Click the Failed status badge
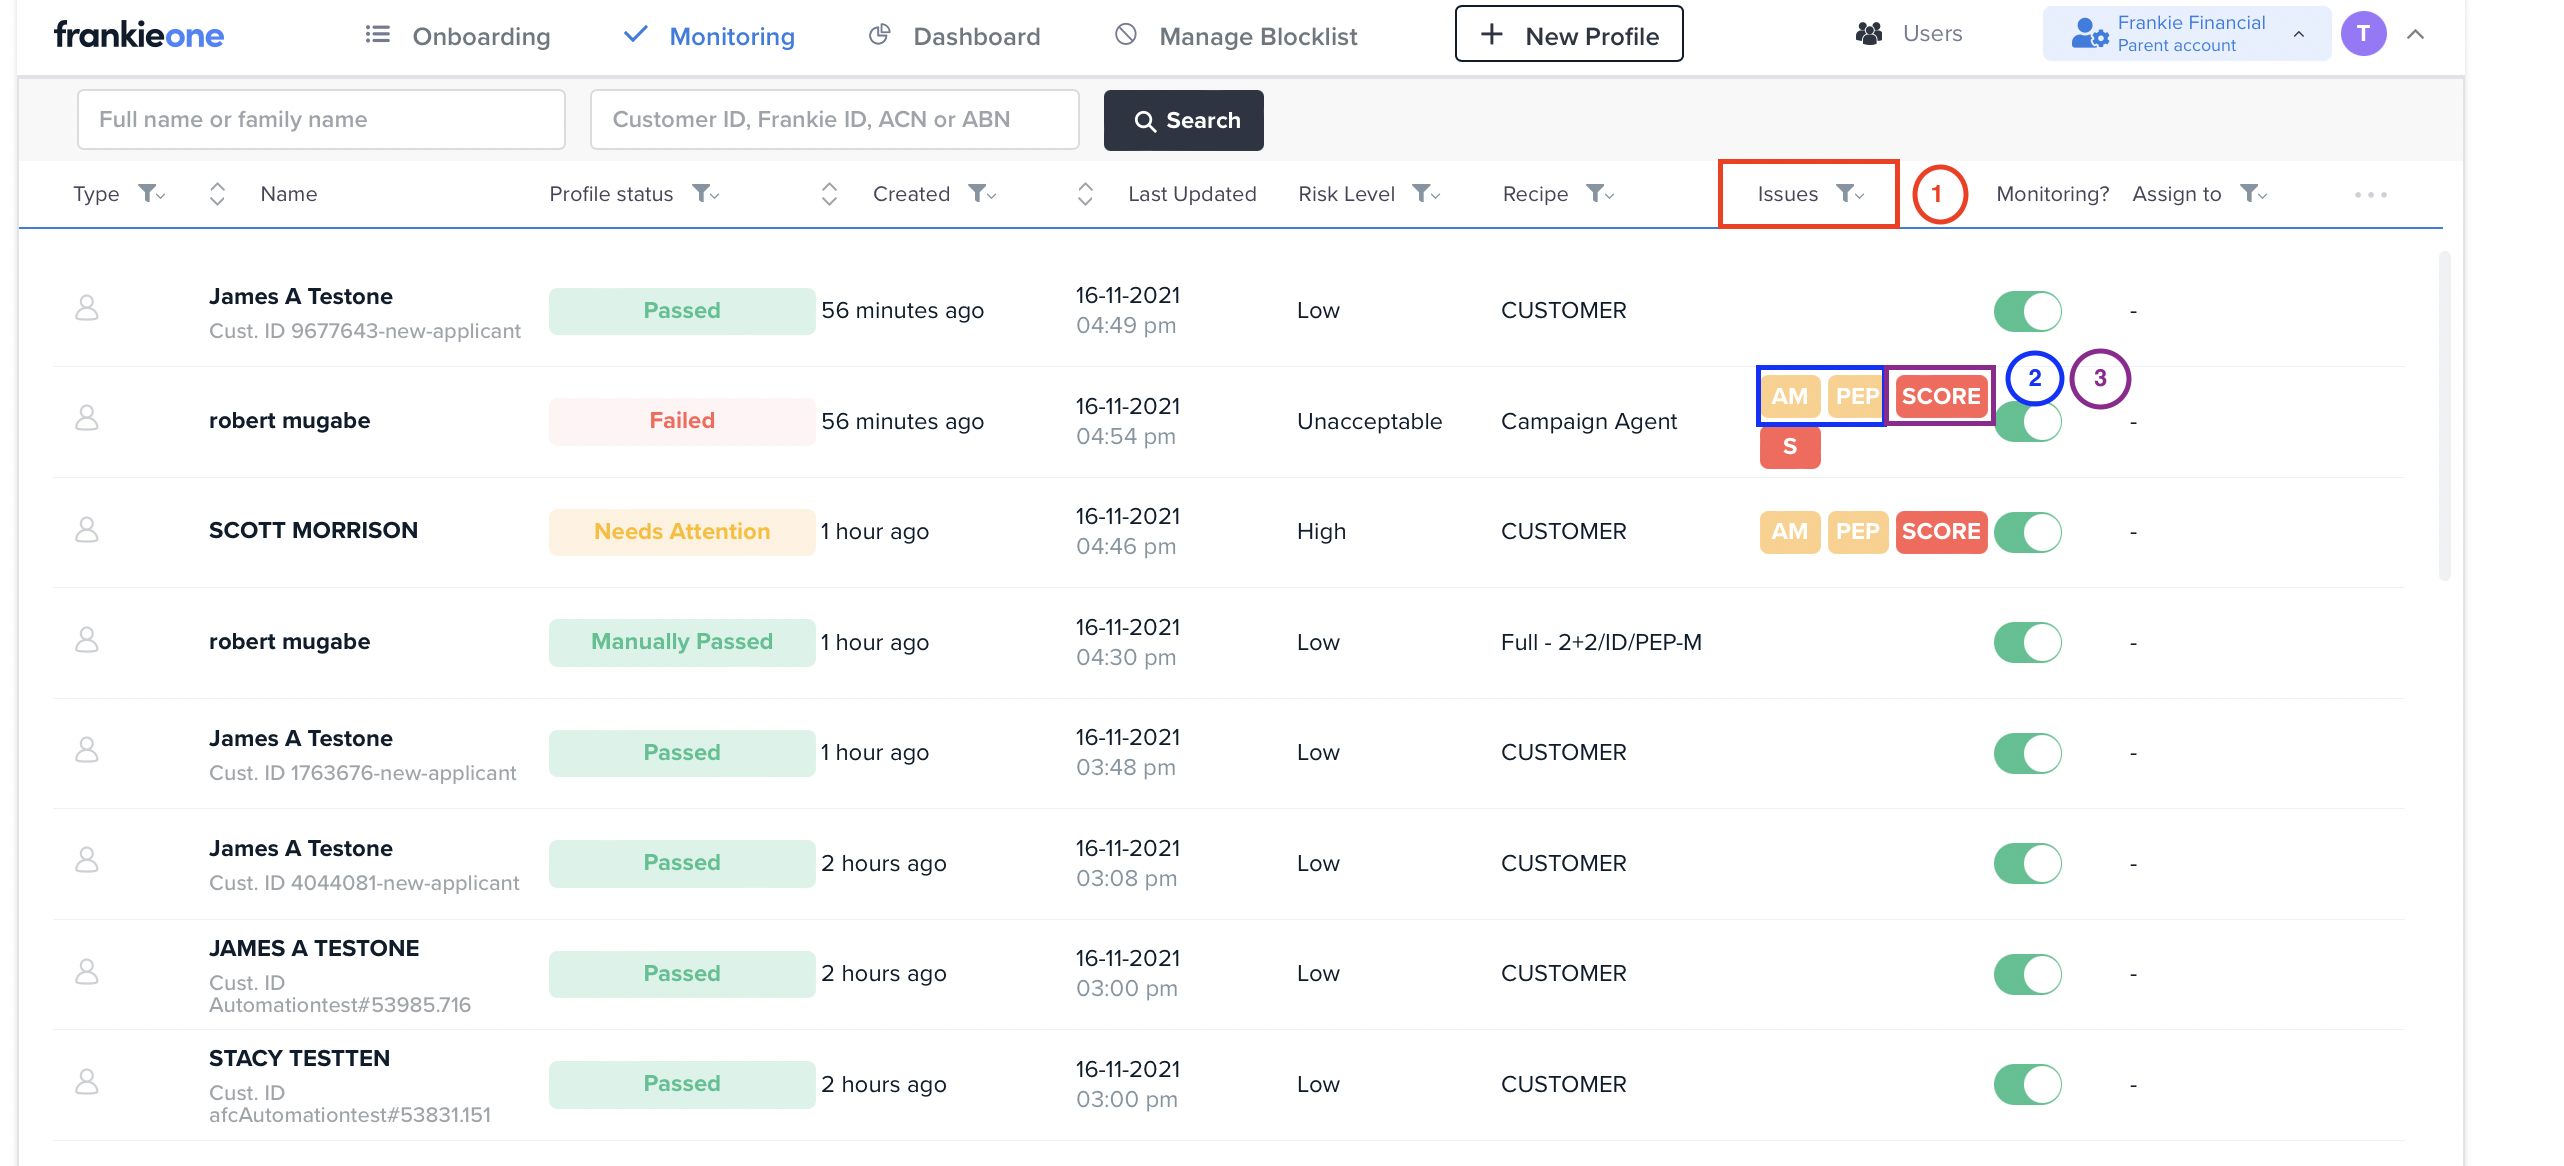 (682, 421)
